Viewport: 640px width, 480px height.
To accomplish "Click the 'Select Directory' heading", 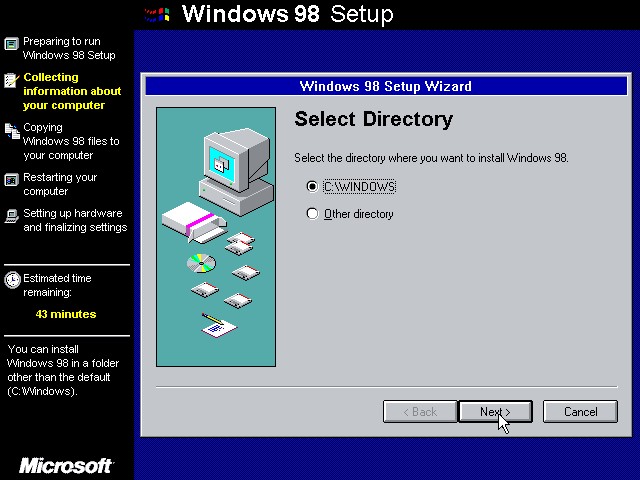I will [373, 119].
